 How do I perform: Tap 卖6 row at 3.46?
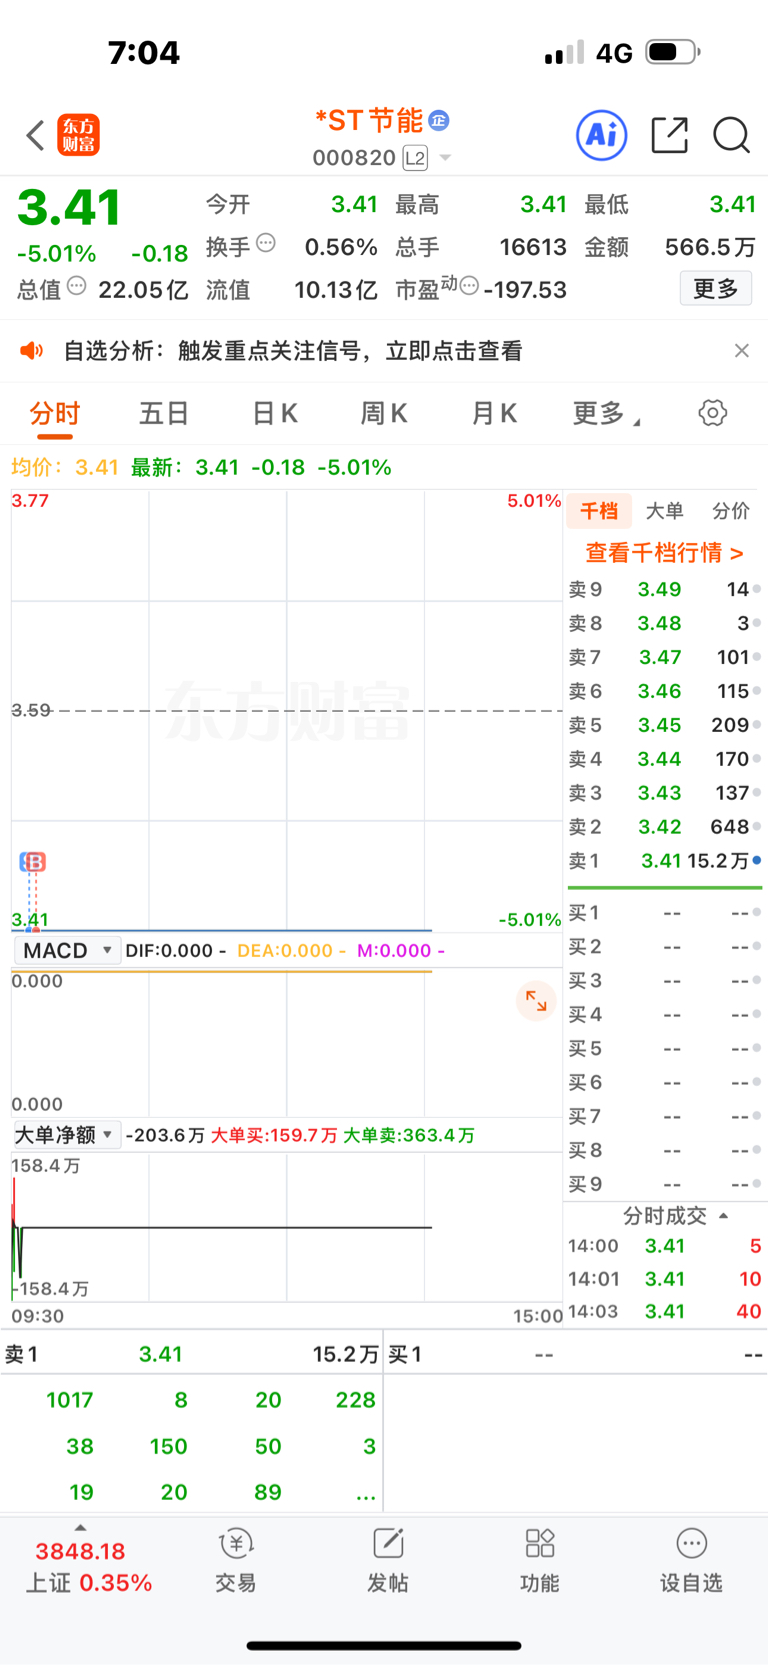point(664,691)
